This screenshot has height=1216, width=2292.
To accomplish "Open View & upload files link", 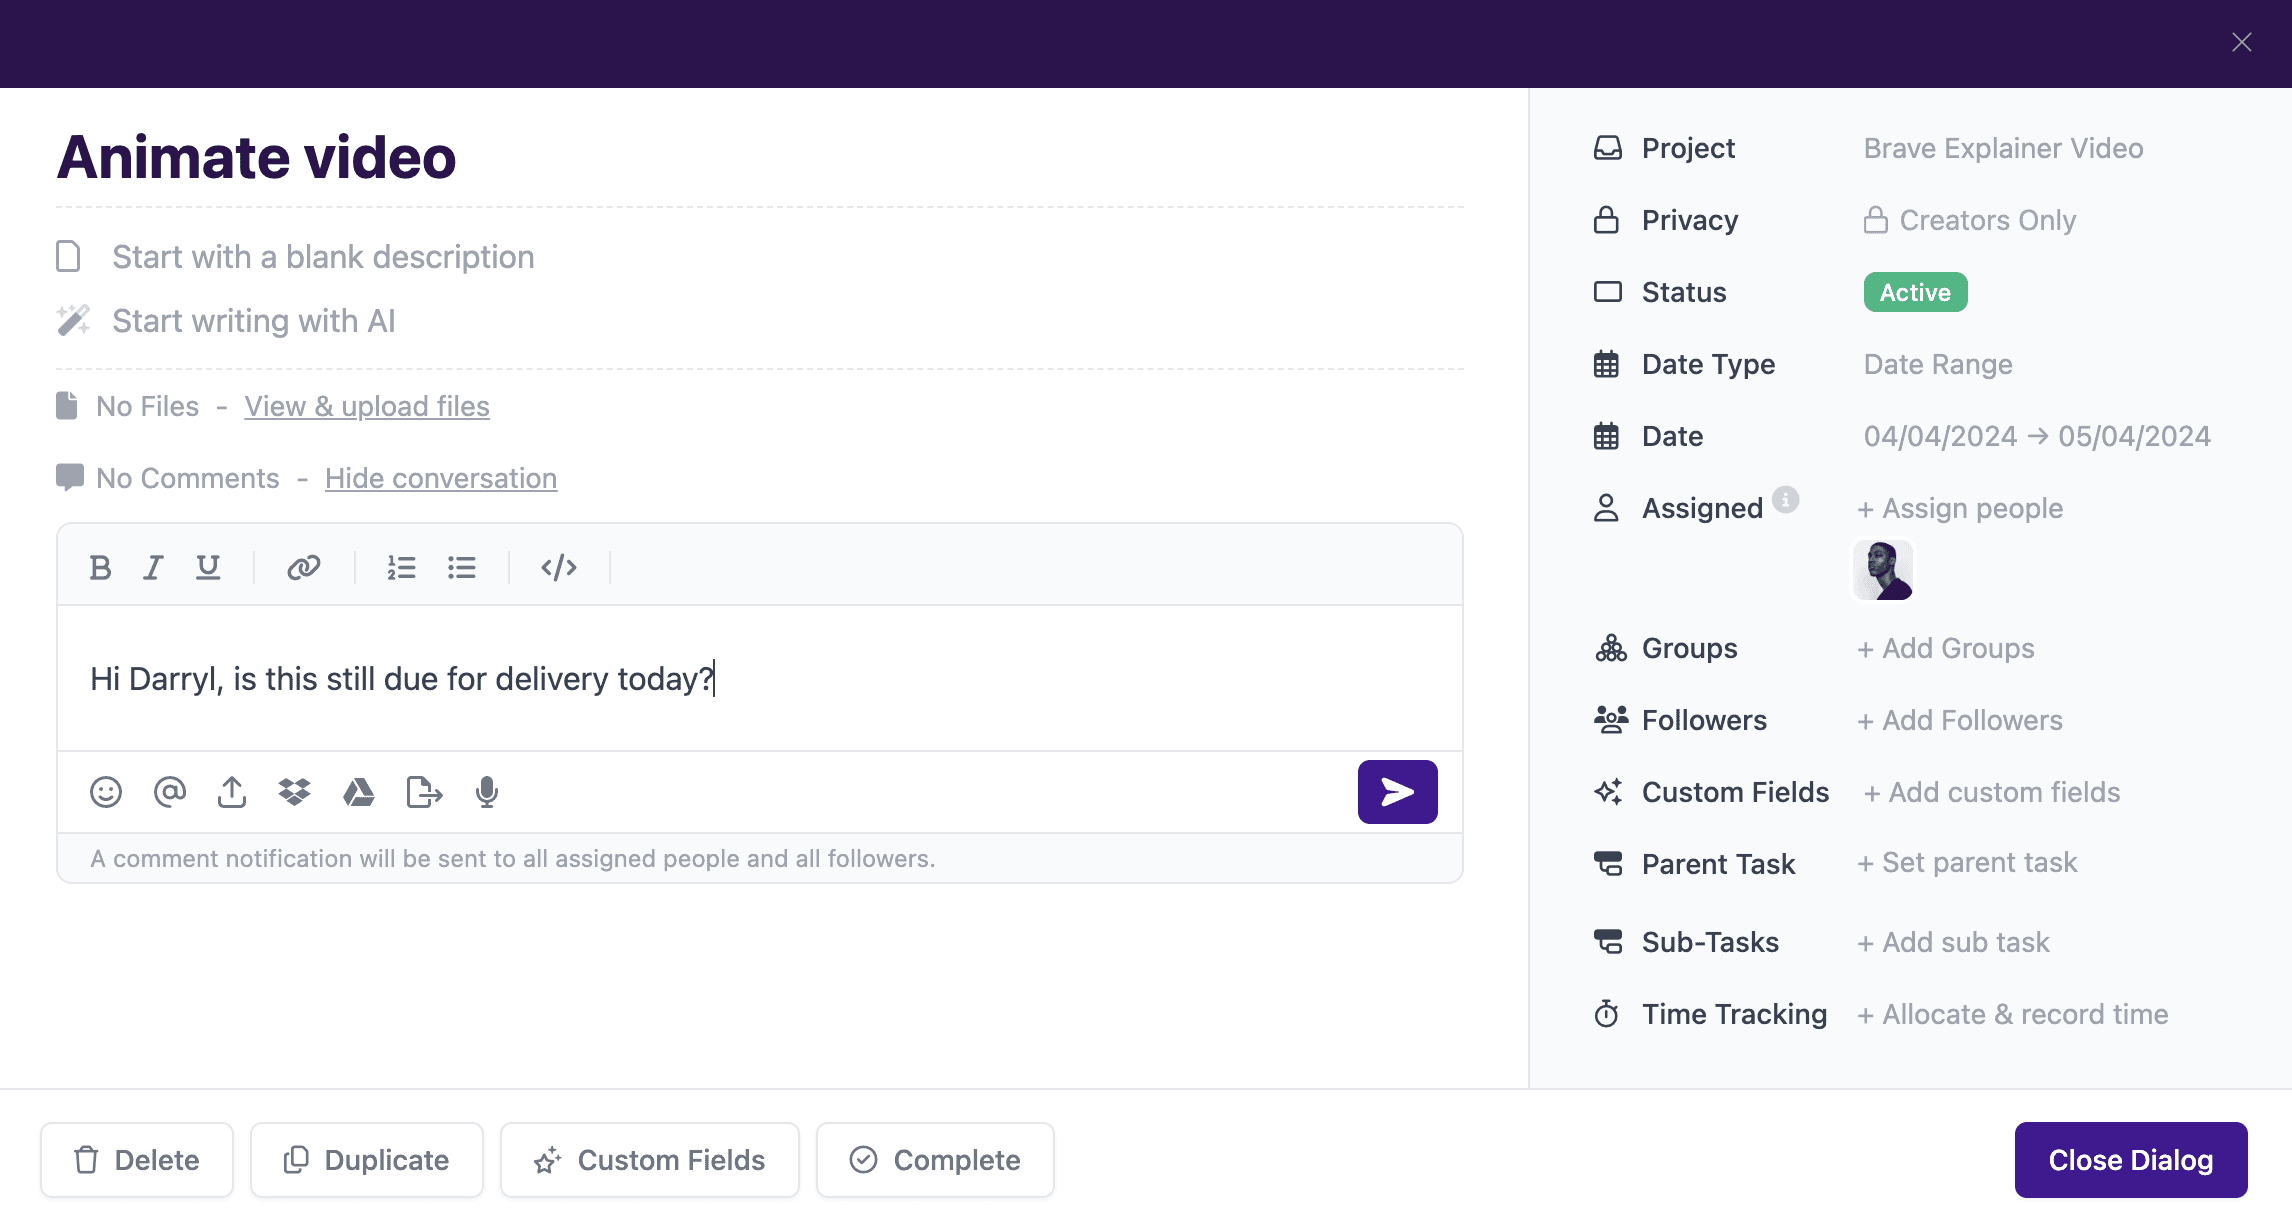I will pyautogui.click(x=367, y=406).
